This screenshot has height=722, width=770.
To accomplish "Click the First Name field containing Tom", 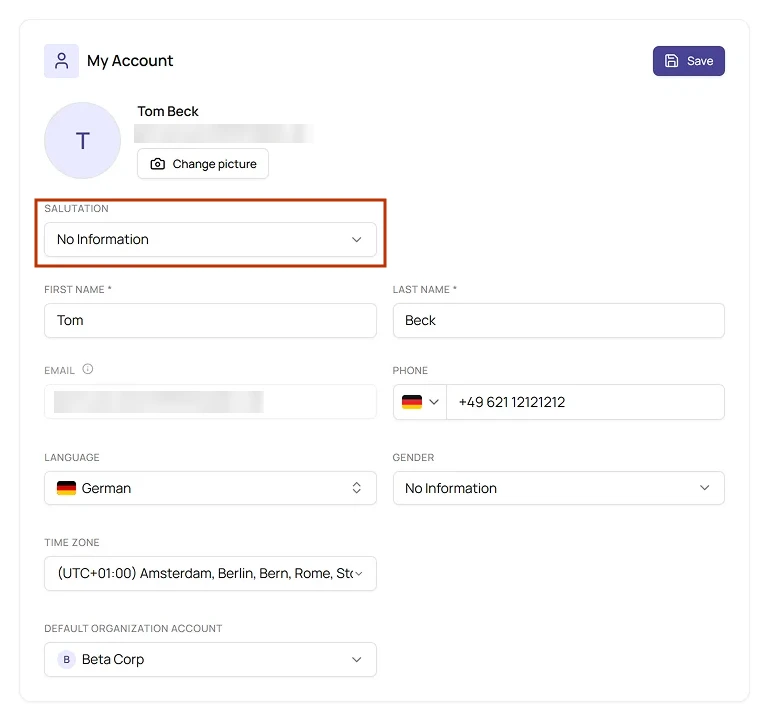I will (x=210, y=320).
